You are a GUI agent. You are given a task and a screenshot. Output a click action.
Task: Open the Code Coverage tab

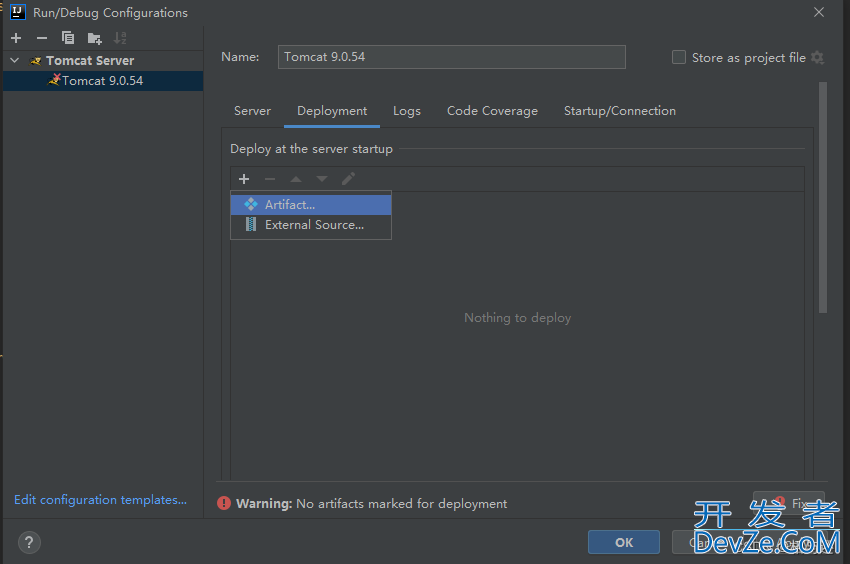click(492, 111)
